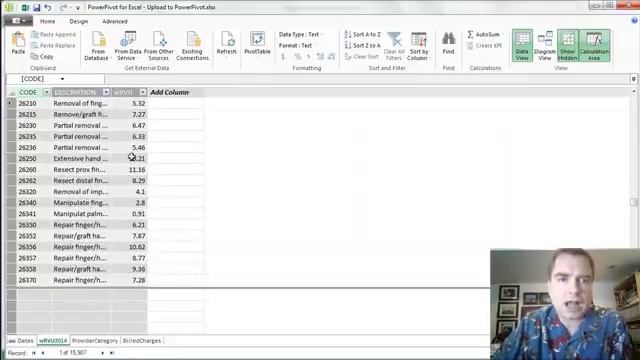Image resolution: width=640 pixels, height=360 pixels.
Task: Open the Home ribbon tab
Action: point(47,21)
